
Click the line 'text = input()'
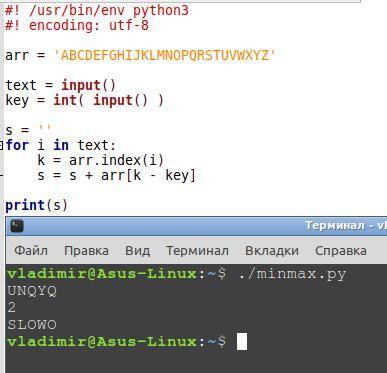click(61, 85)
